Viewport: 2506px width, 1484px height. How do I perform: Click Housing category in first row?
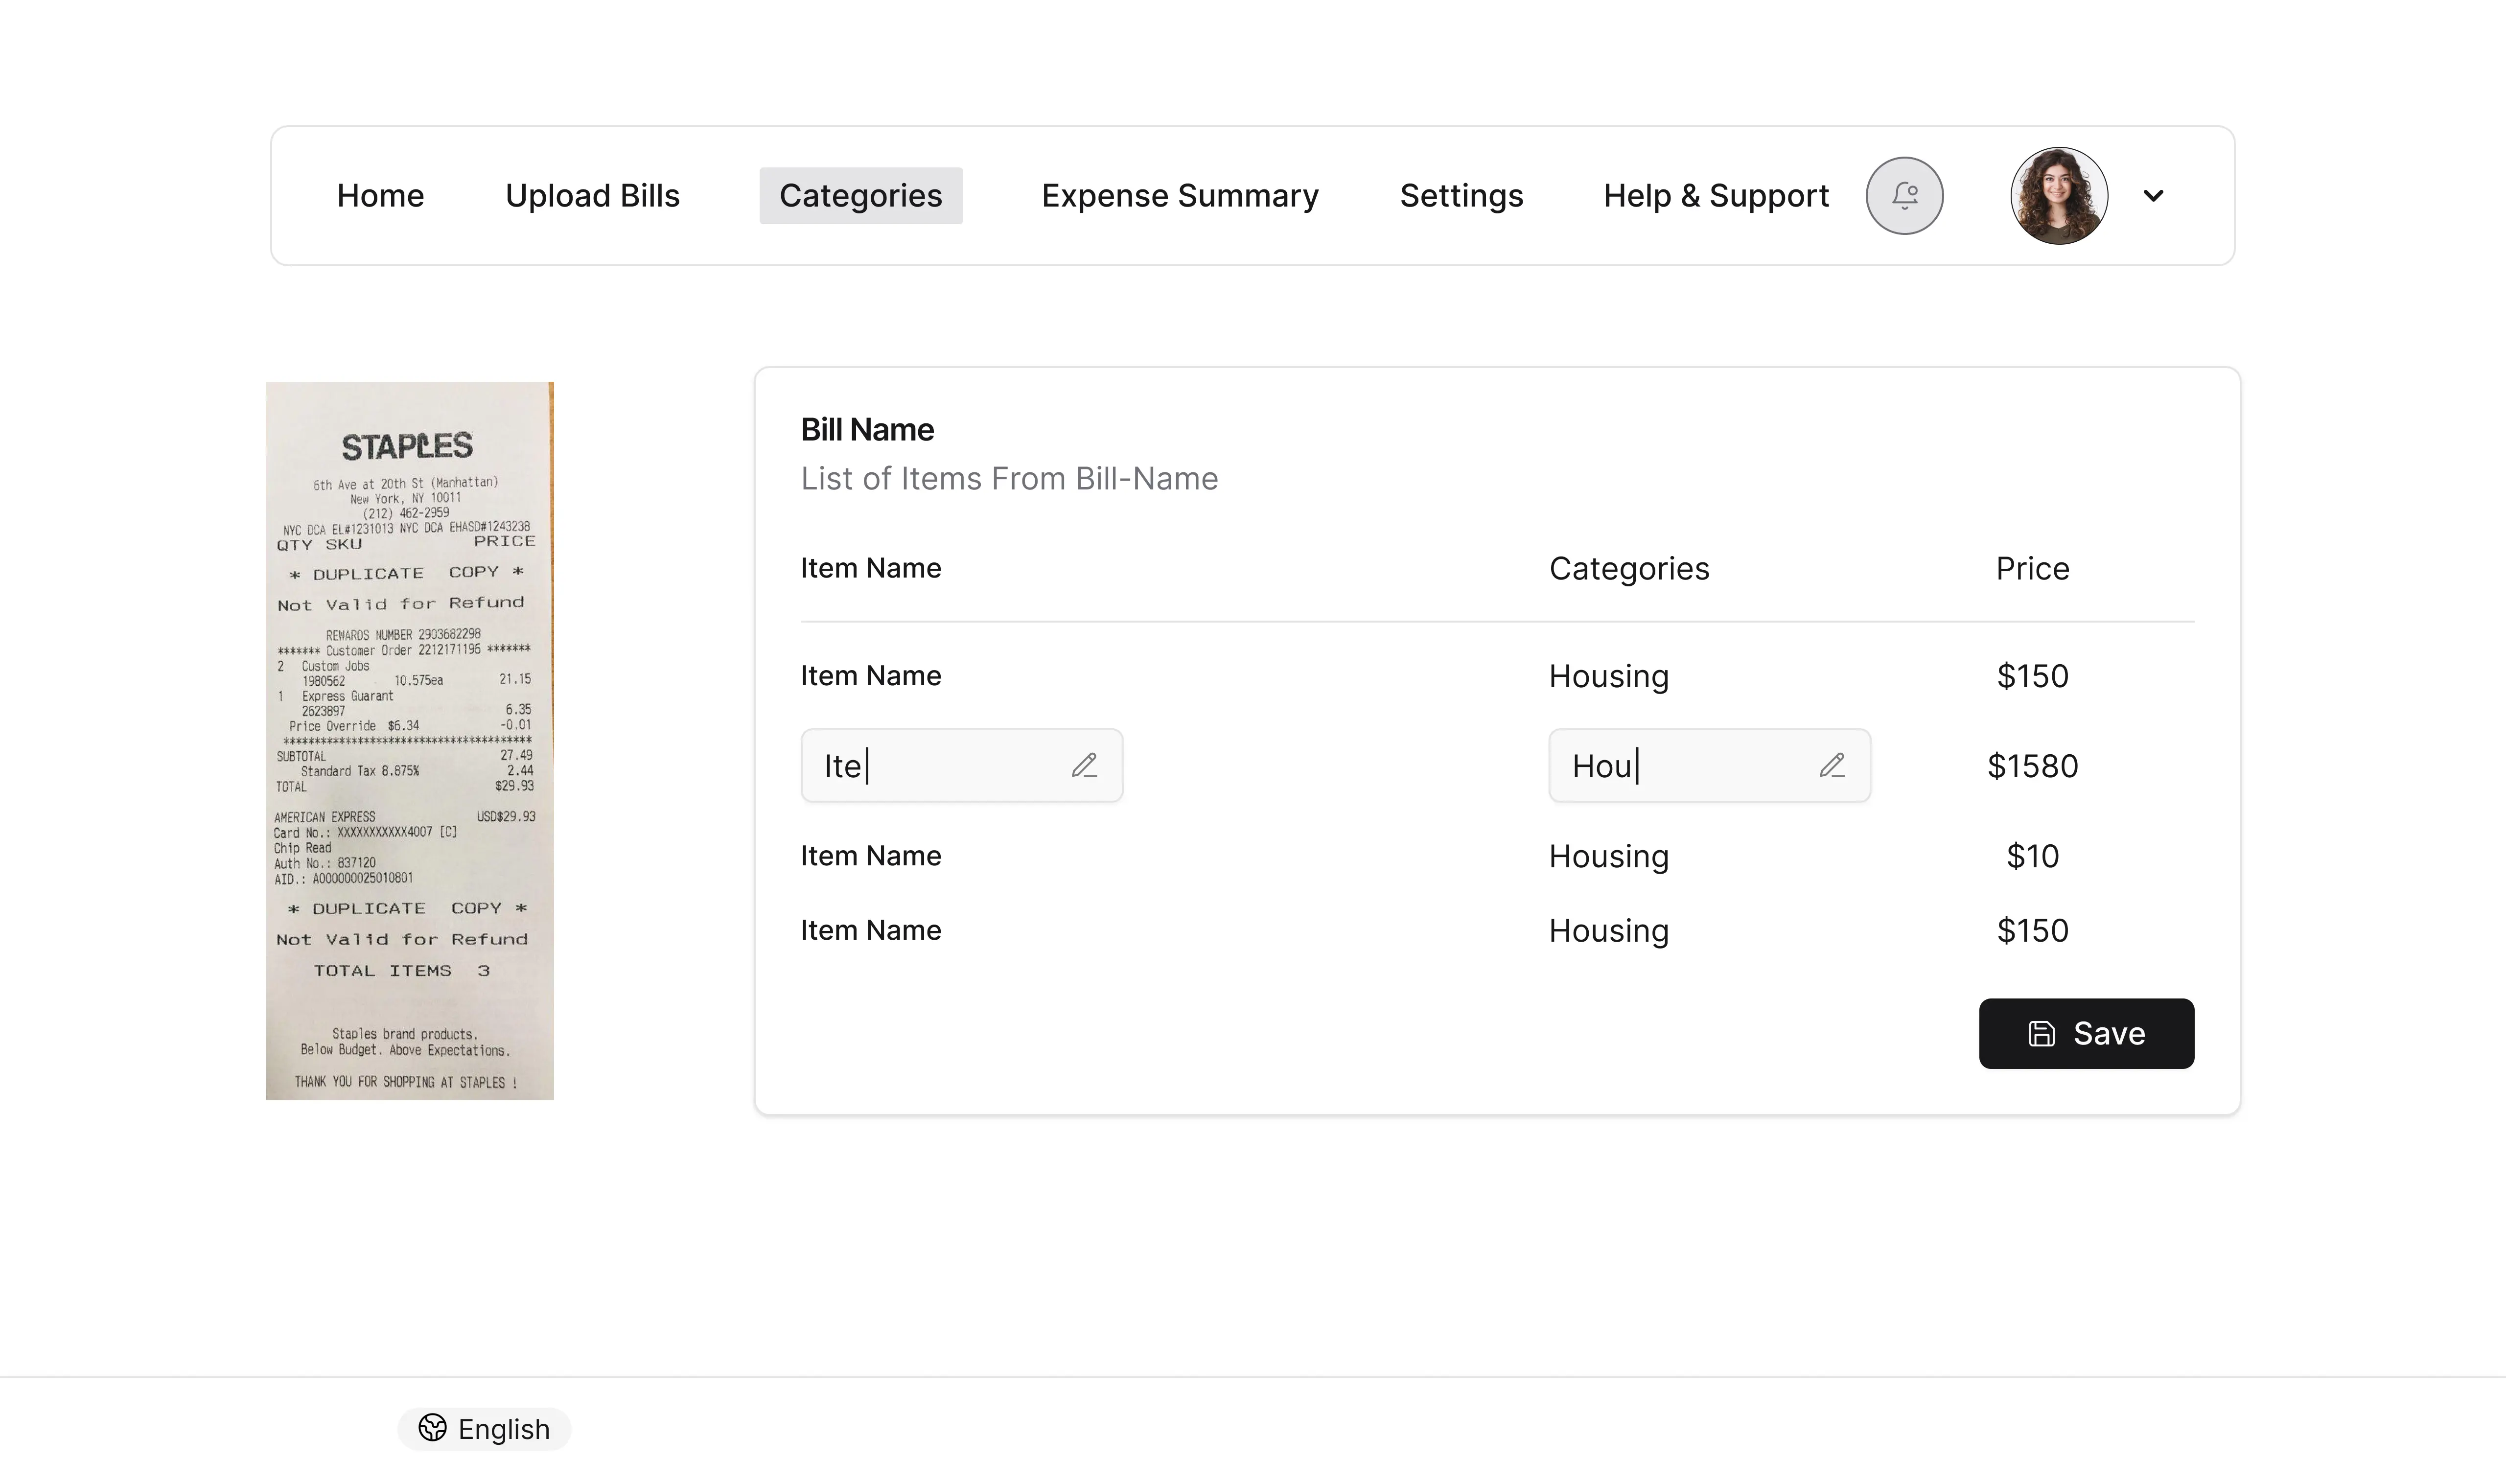tap(1608, 677)
